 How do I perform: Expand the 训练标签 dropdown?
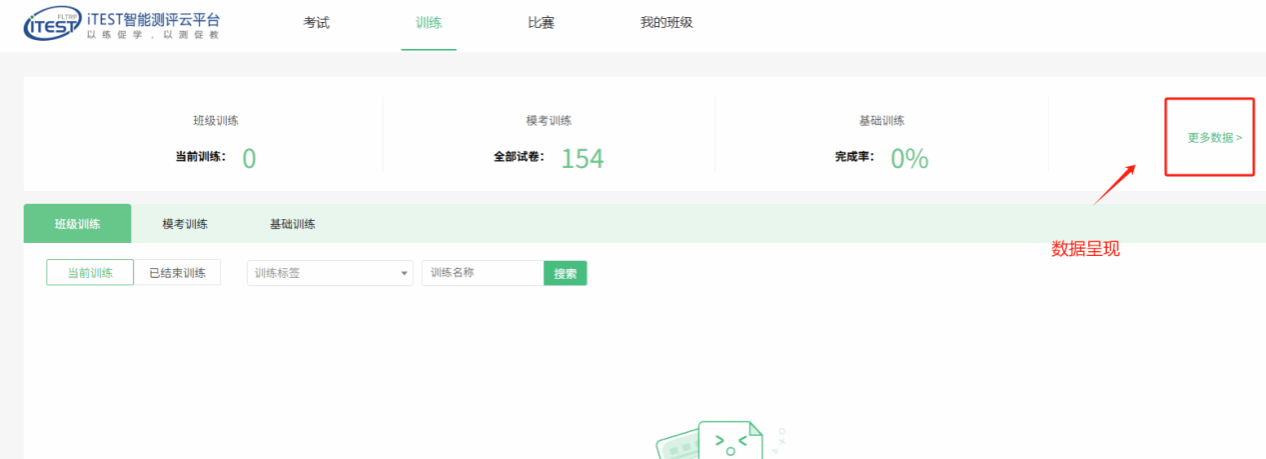pyautogui.click(x=329, y=273)
